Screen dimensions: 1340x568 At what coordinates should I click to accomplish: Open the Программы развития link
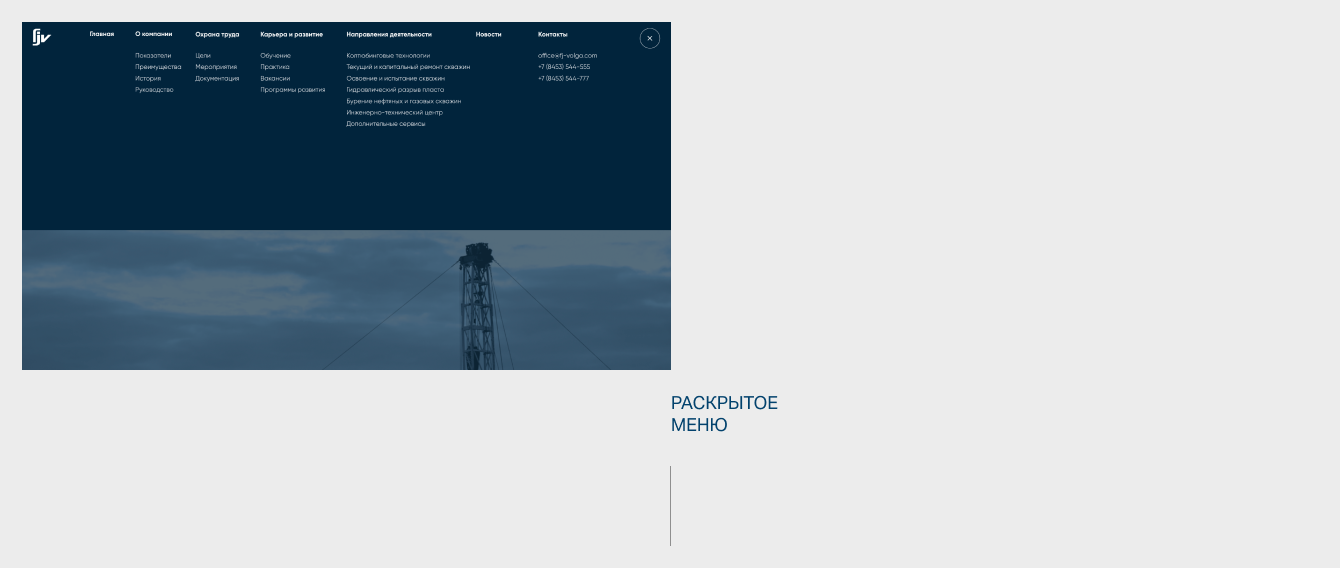point(293,90)
